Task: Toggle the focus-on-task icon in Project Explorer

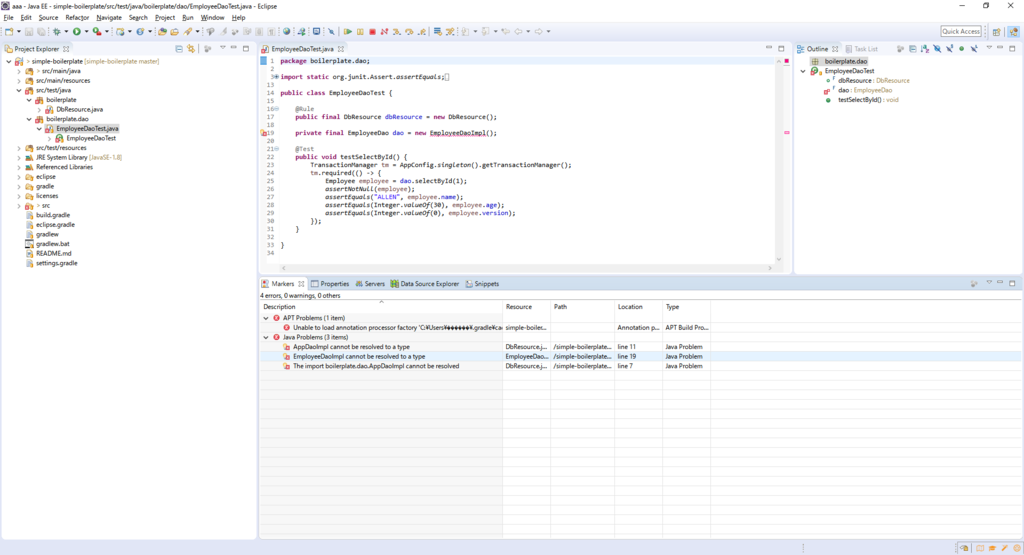Action: pyautogui.click(x=208, y=48)
